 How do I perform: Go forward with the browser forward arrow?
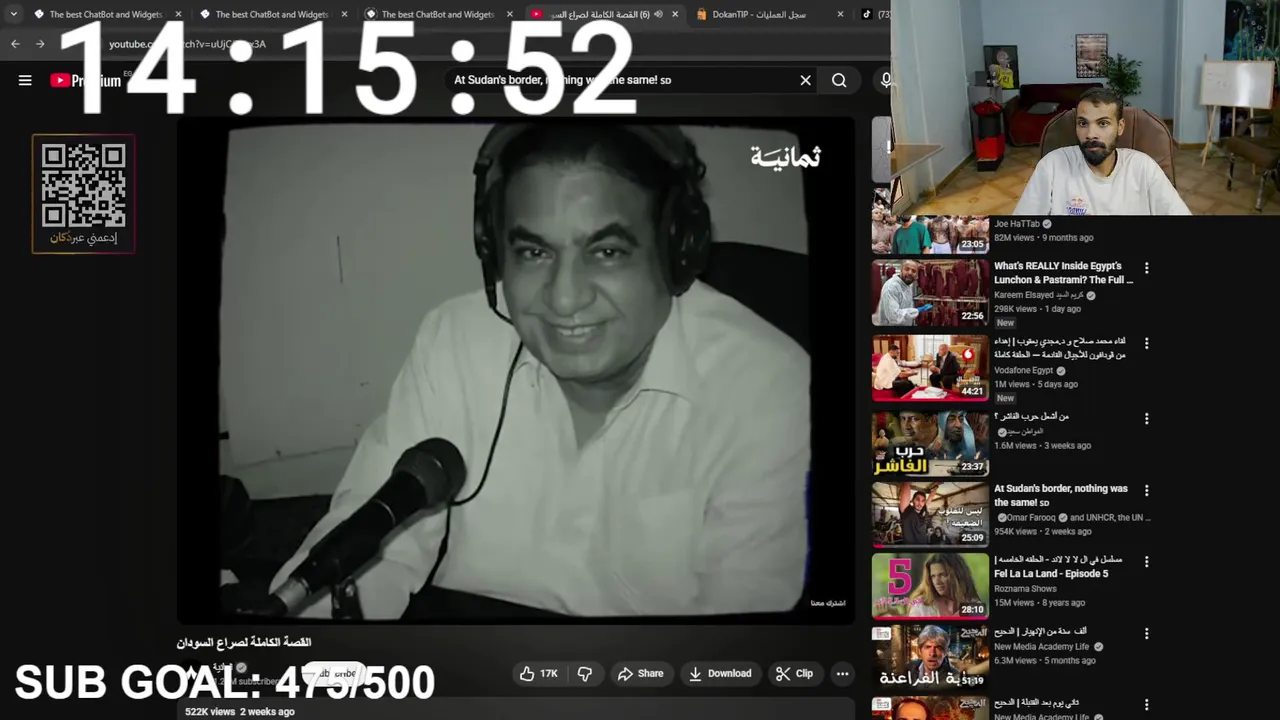pos(40,44)
